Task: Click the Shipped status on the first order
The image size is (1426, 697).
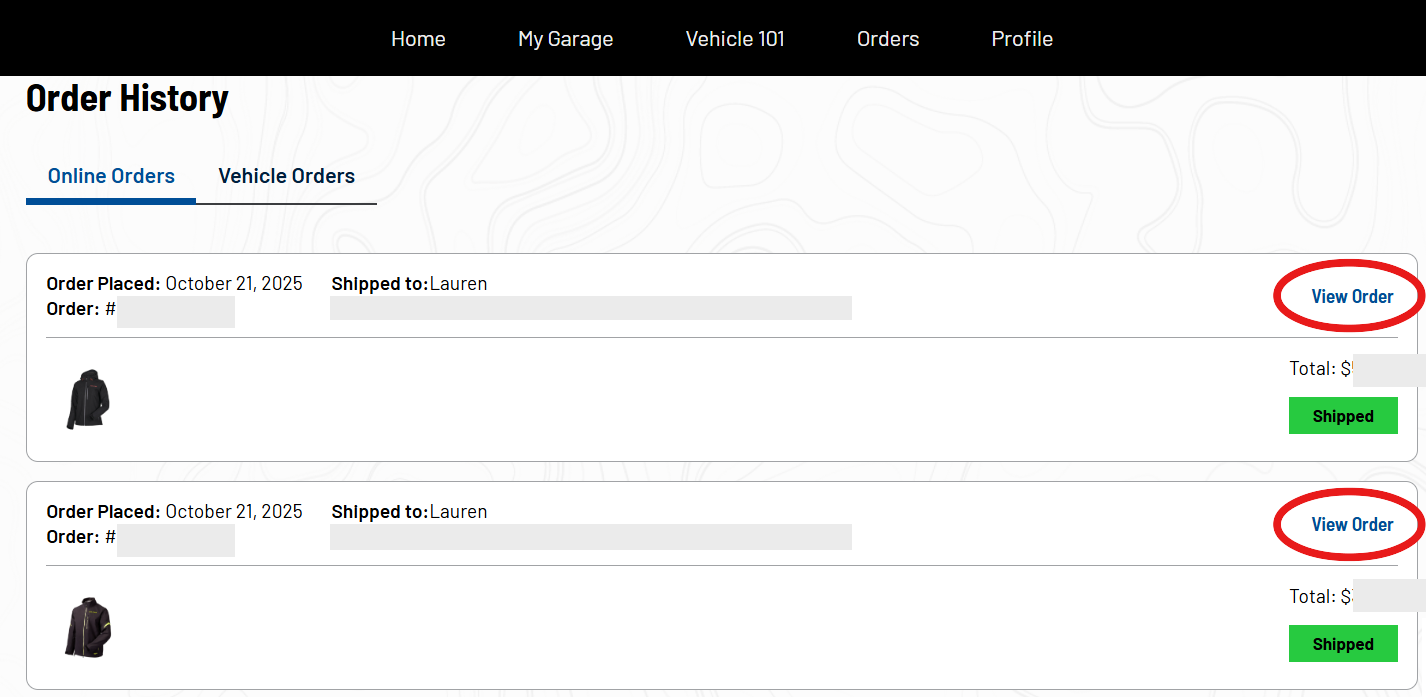Action: point(1342,416)
